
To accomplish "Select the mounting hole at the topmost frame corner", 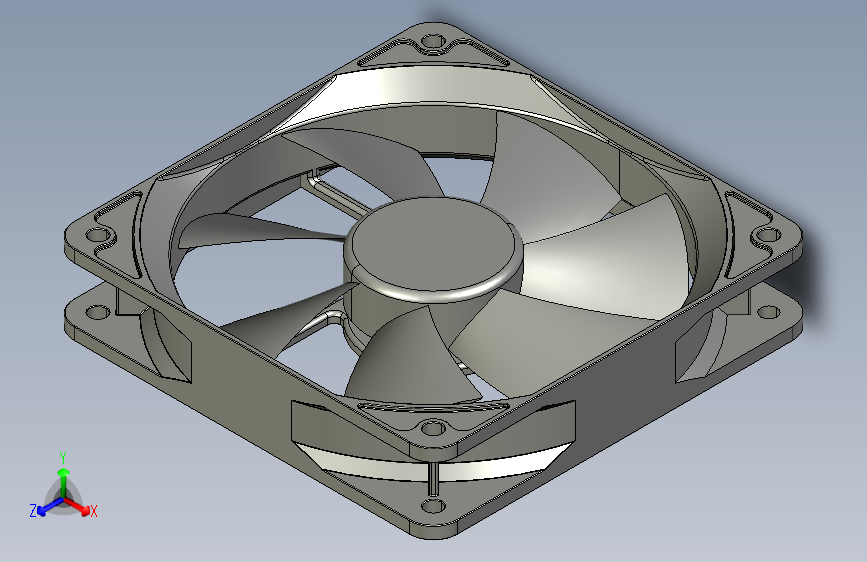I will (x=433, y=41).
